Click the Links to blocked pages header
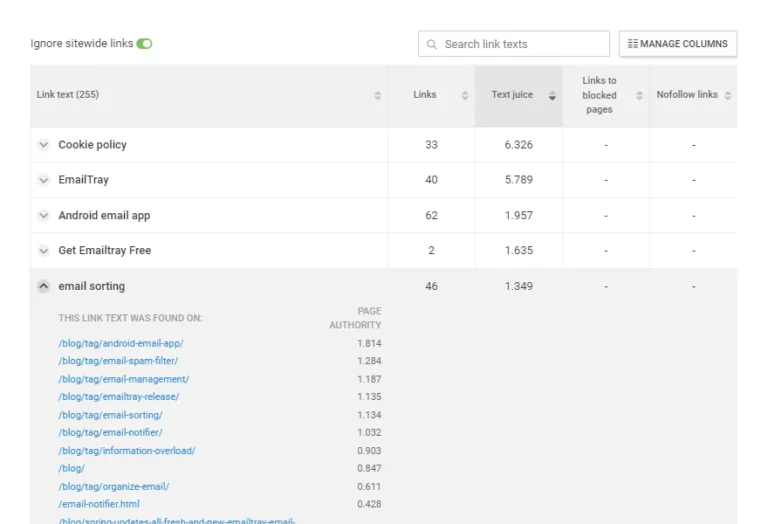Viewport: 768px width, 524px height. tap(599, 95)
